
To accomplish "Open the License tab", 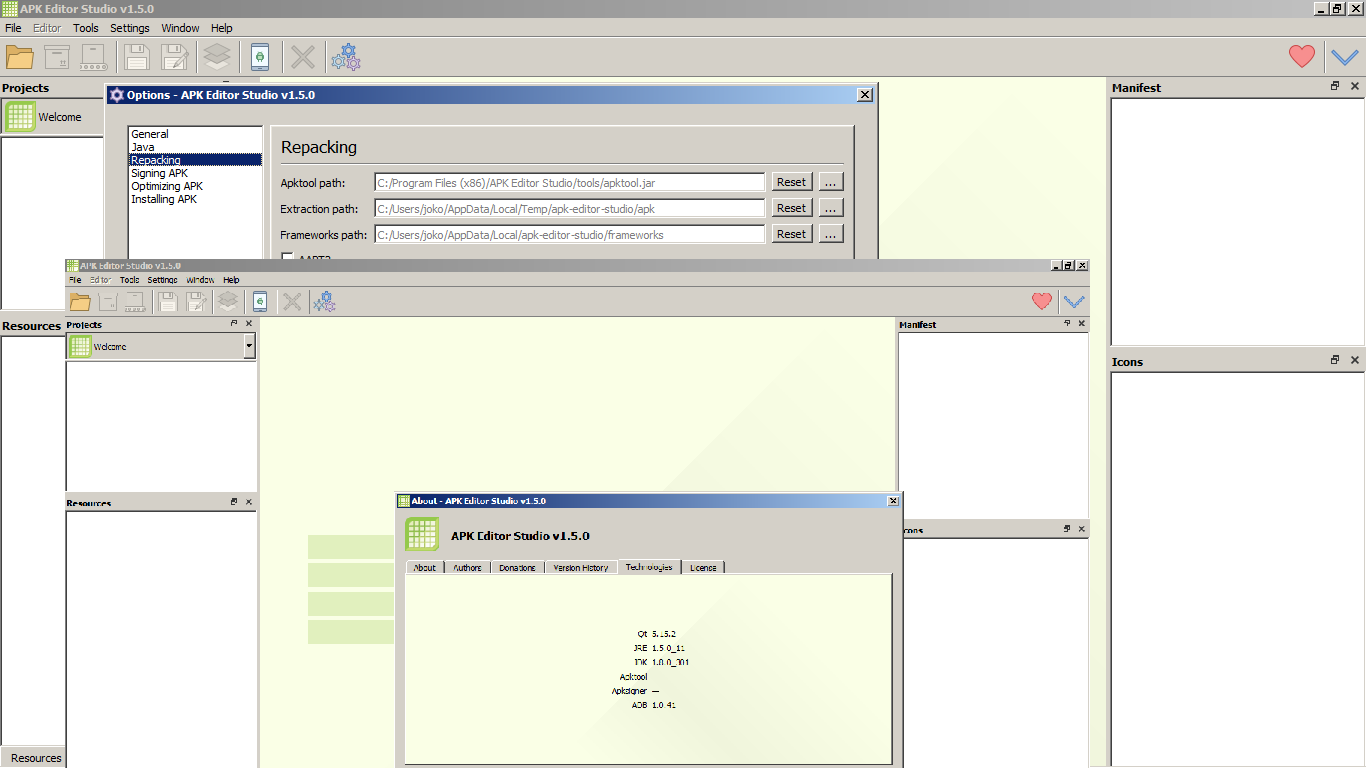I will [x=703, y=567].
